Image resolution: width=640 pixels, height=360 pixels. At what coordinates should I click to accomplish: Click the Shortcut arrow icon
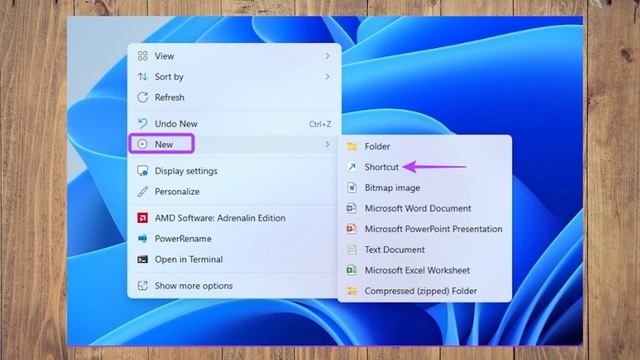pos(352,167)
